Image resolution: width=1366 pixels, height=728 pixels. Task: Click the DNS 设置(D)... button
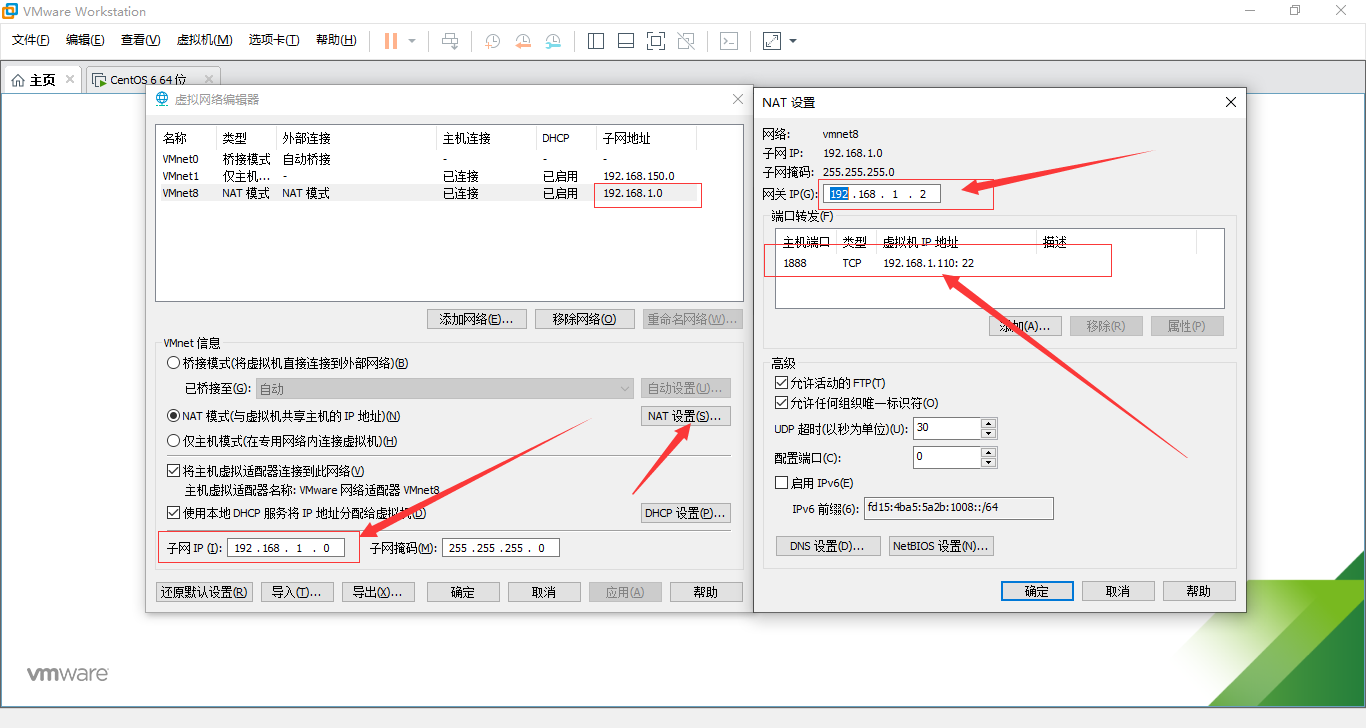[x=828, y=546]
